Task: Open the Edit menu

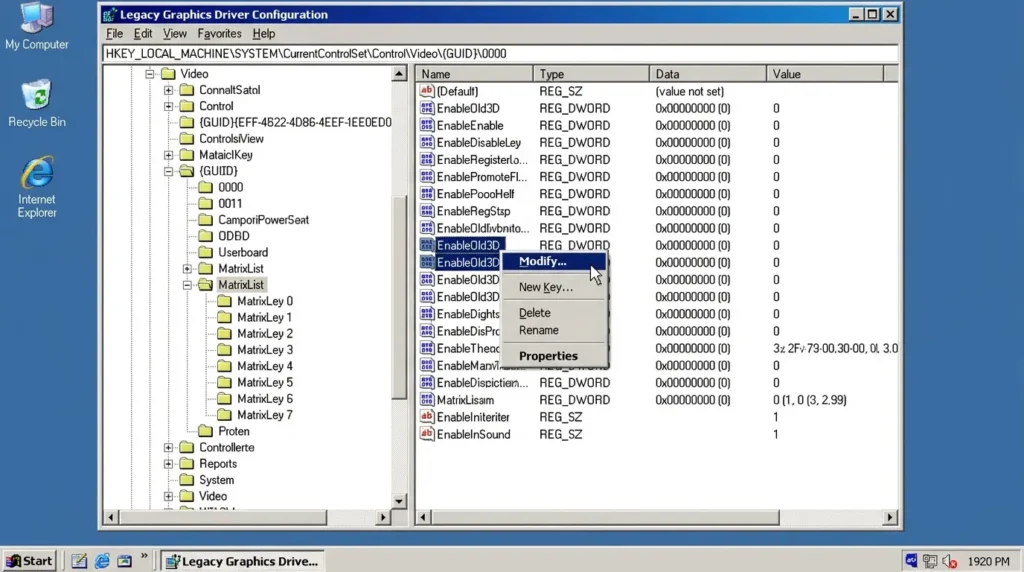Action: 142,33
